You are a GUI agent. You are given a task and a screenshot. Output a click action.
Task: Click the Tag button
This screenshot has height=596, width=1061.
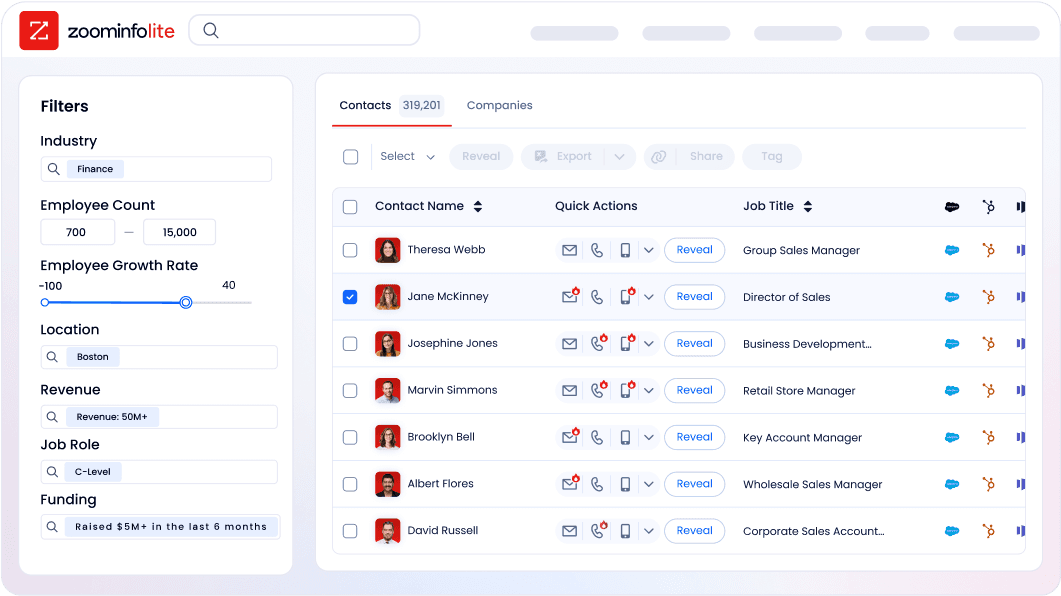771,156
